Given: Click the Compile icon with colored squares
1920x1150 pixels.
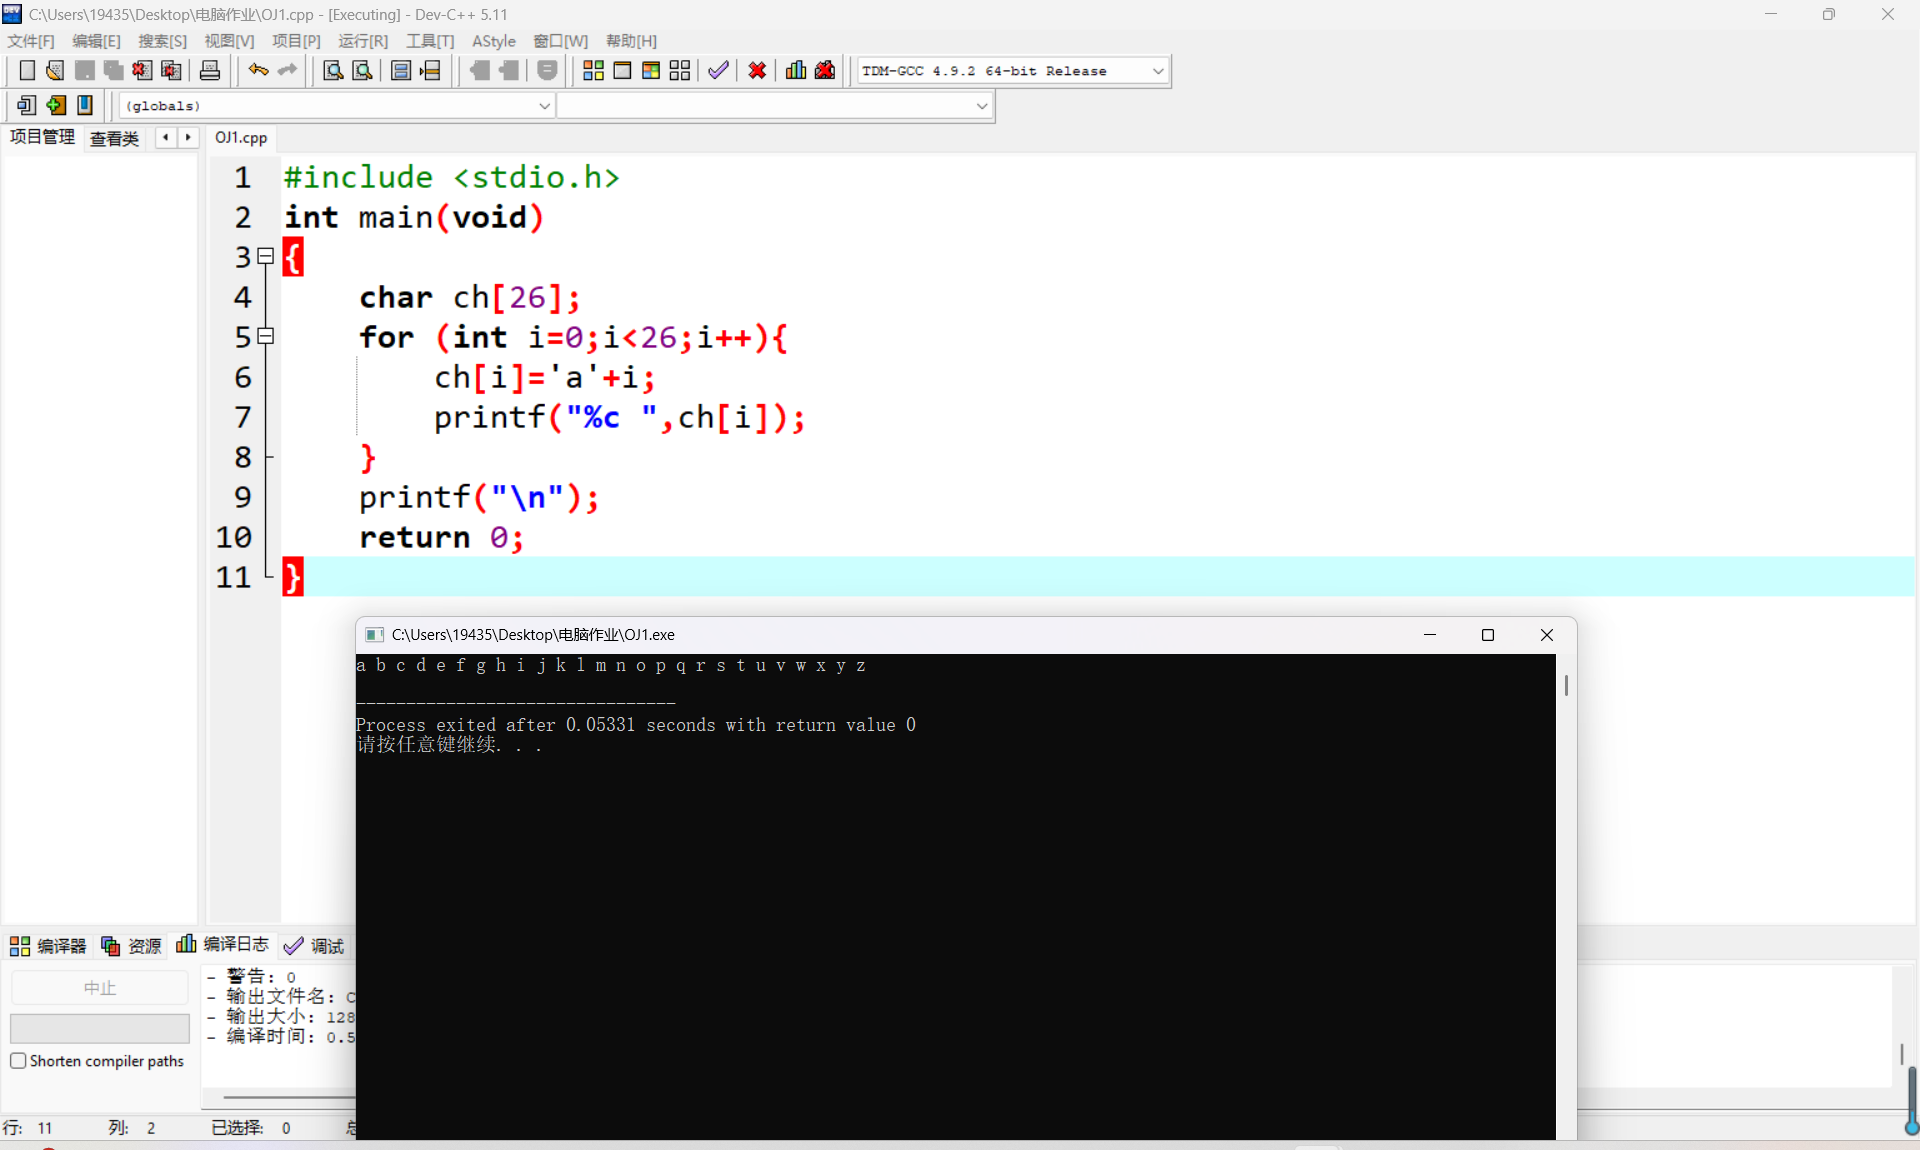Looking at the screenshot, I should 593,70.
